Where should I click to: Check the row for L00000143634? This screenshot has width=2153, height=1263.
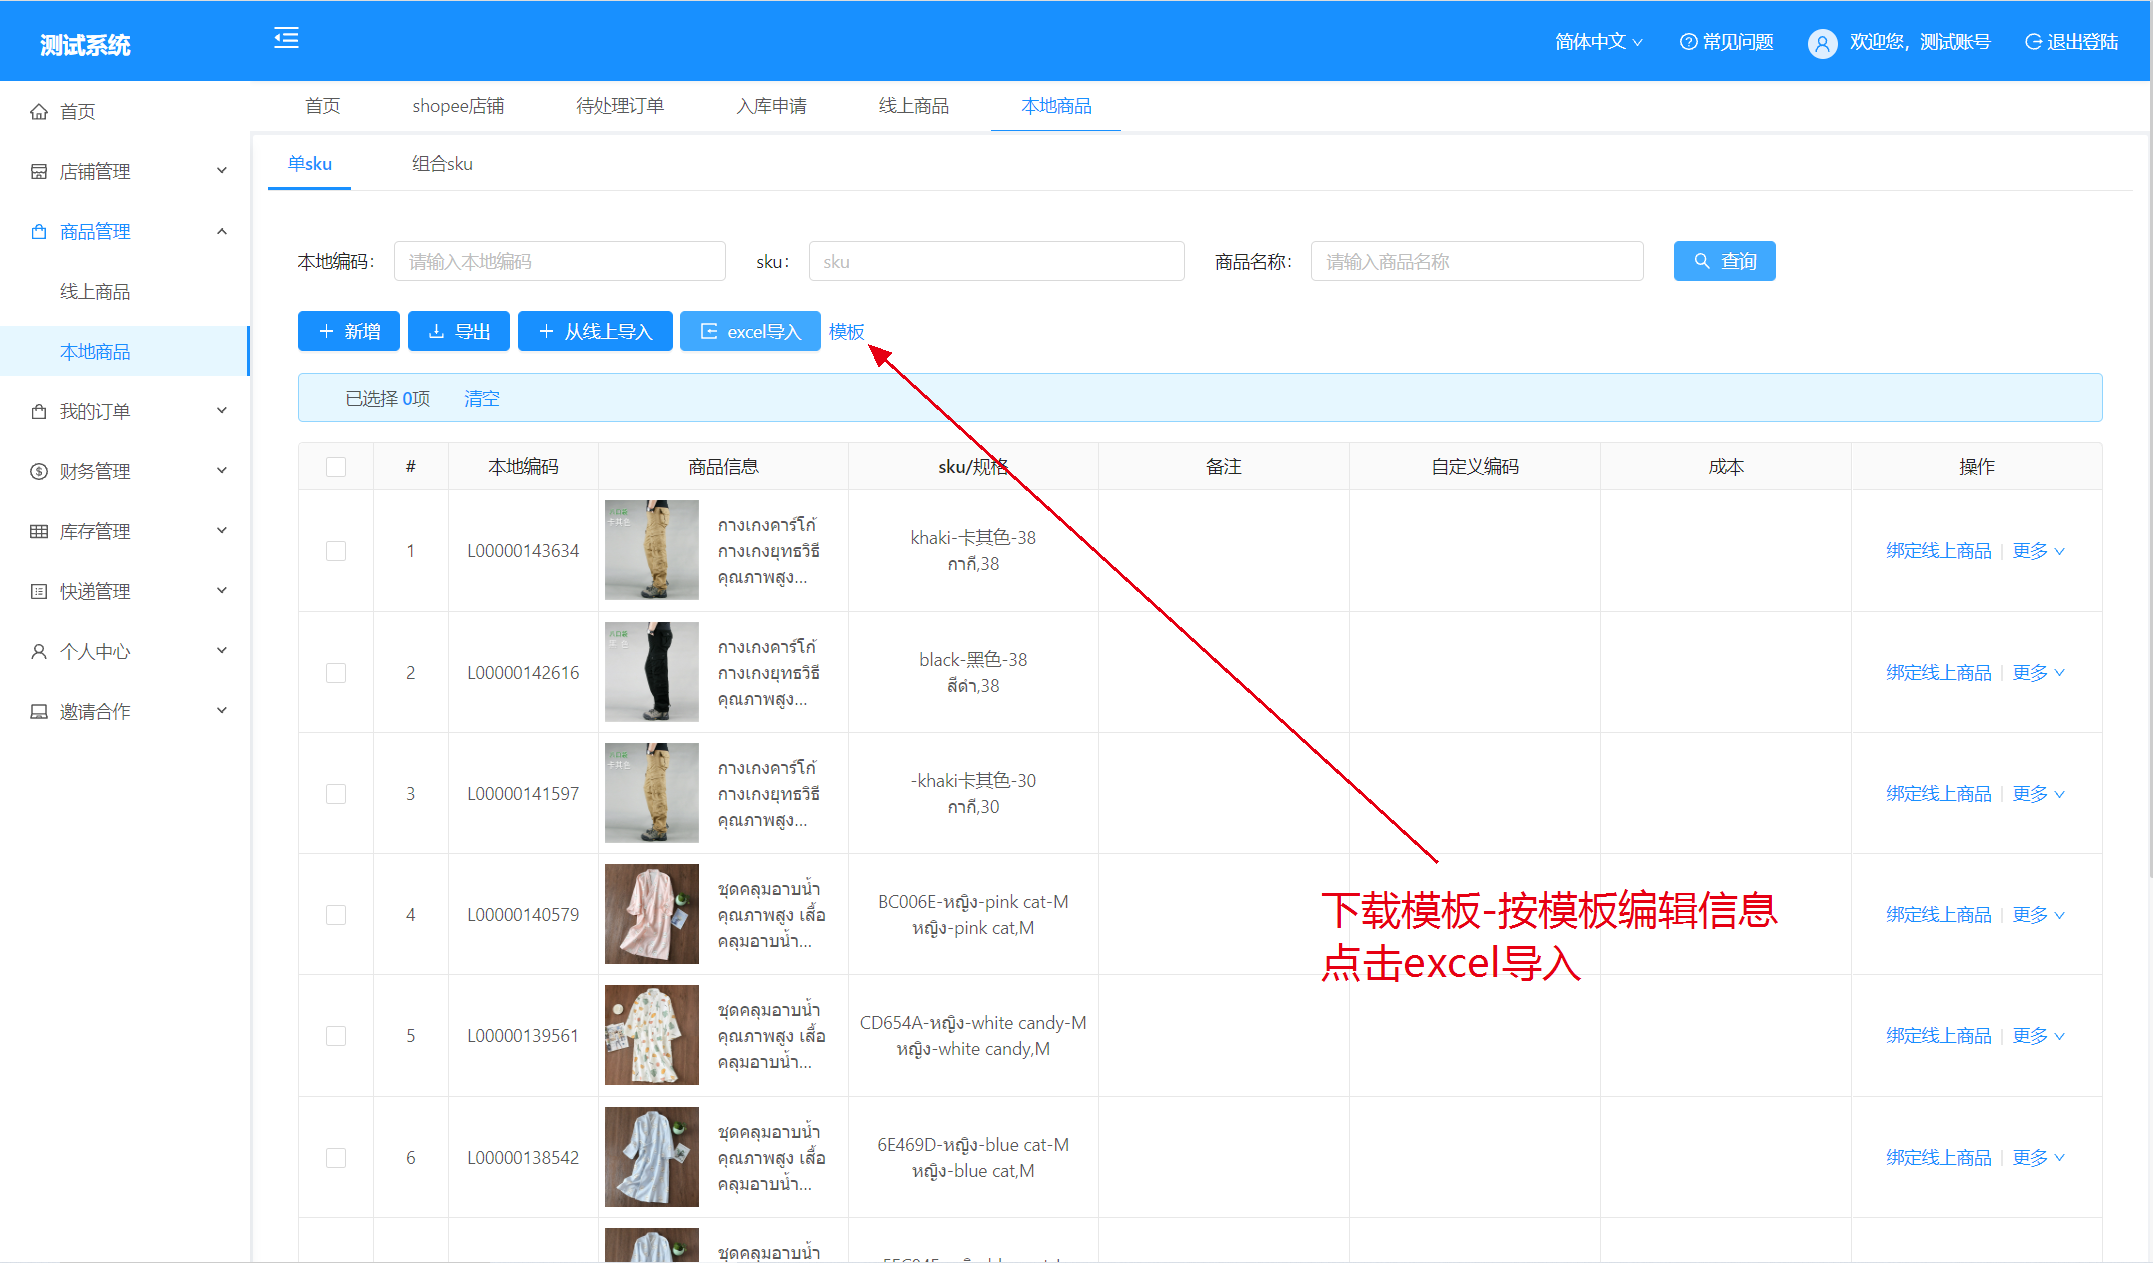point(336,551)
